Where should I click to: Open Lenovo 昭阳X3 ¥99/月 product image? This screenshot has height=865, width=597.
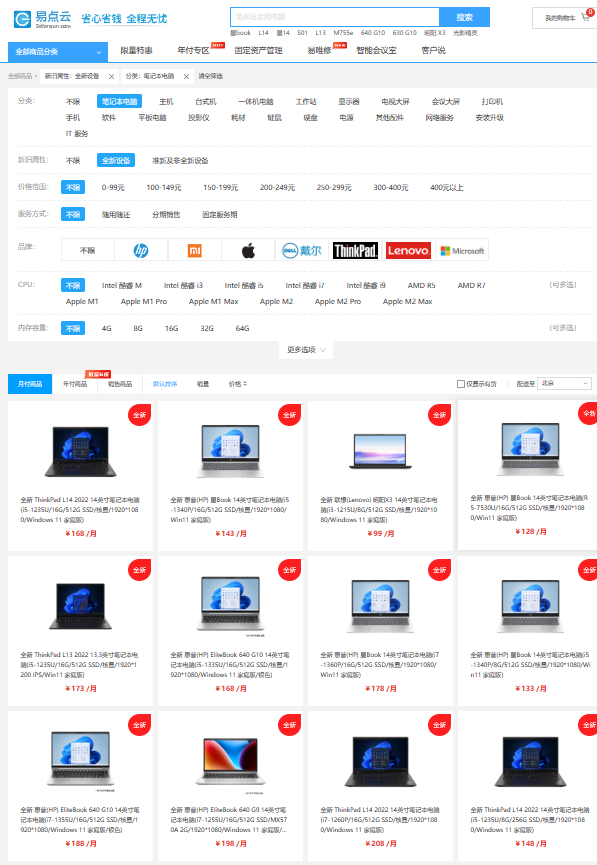(381, 451)
